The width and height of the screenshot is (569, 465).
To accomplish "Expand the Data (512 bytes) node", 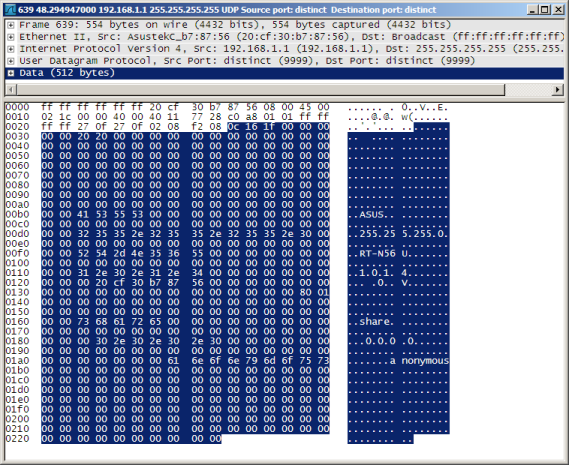I will click(x=11, y=73).
